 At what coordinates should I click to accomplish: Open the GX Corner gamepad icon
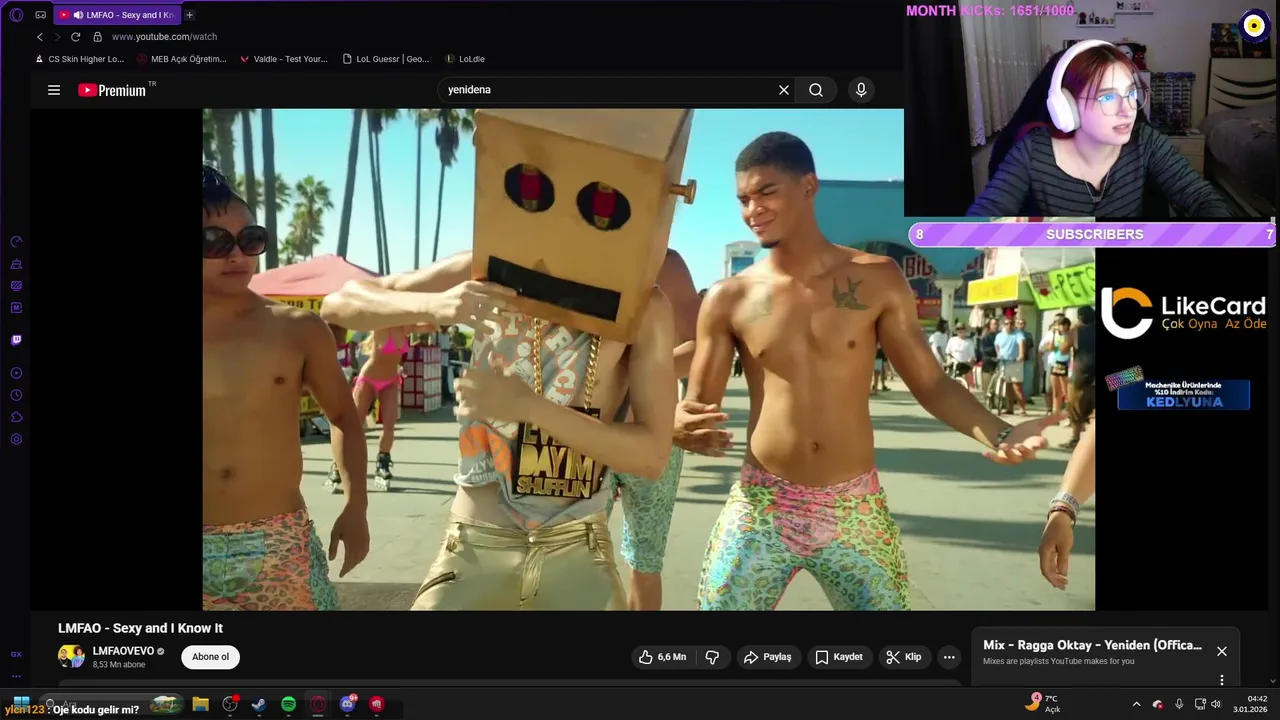(41, 15)
